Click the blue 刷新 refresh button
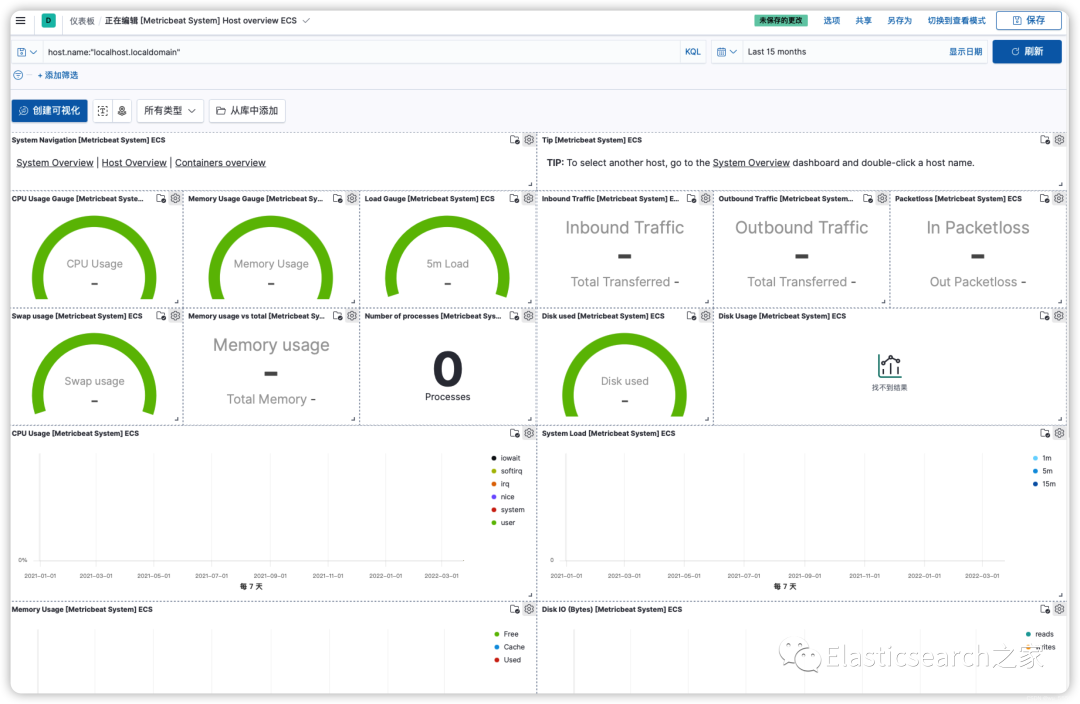1080x704 pixels. [1026, 52]
